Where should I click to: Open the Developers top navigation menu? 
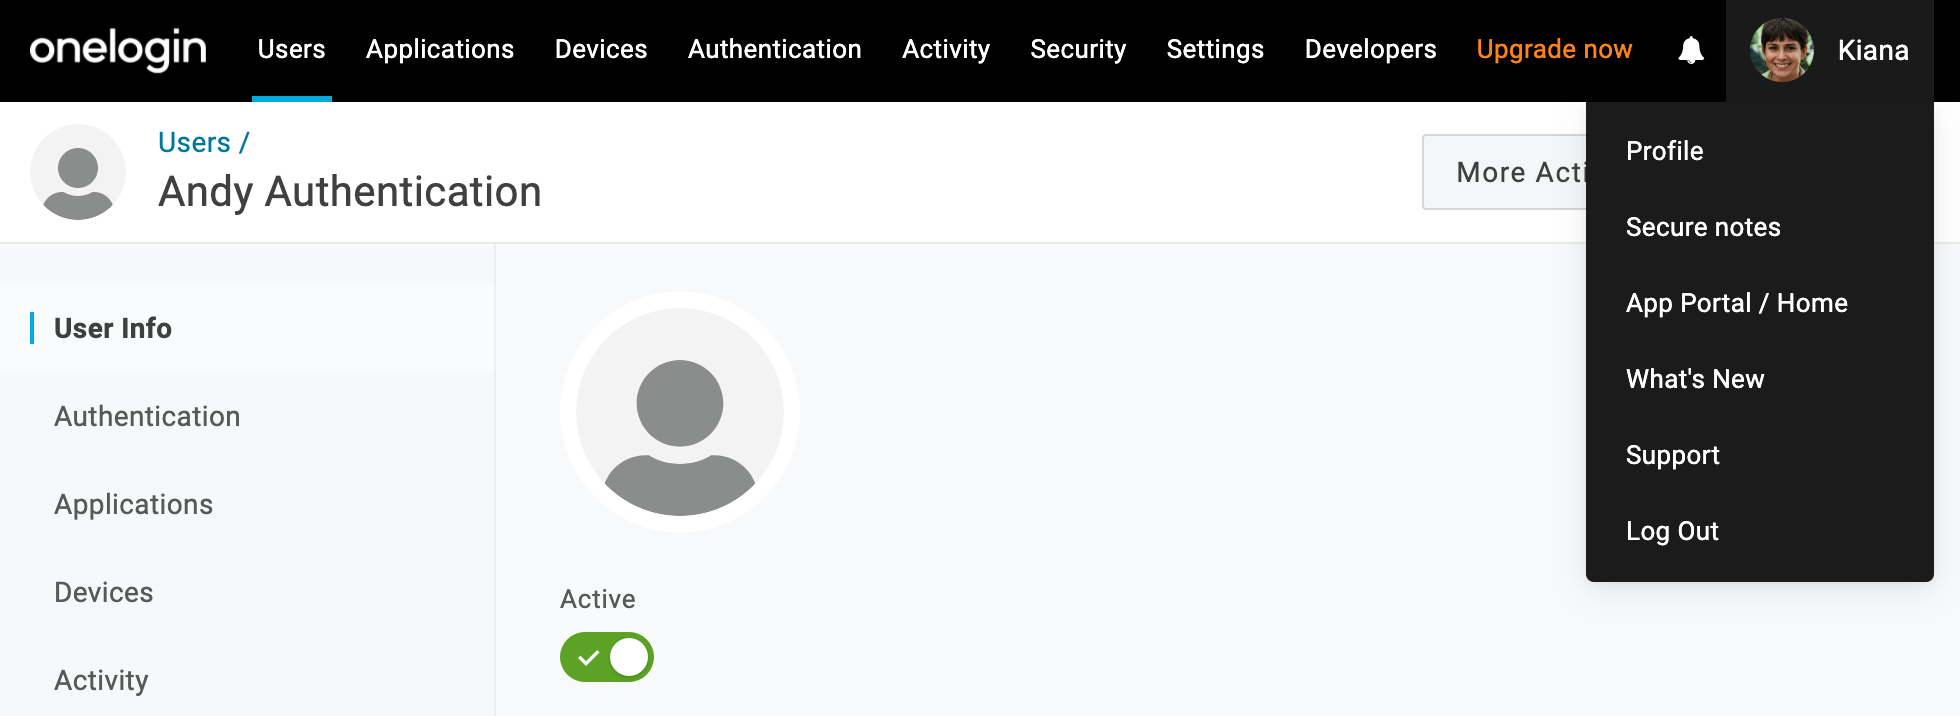click(1370, 49)
